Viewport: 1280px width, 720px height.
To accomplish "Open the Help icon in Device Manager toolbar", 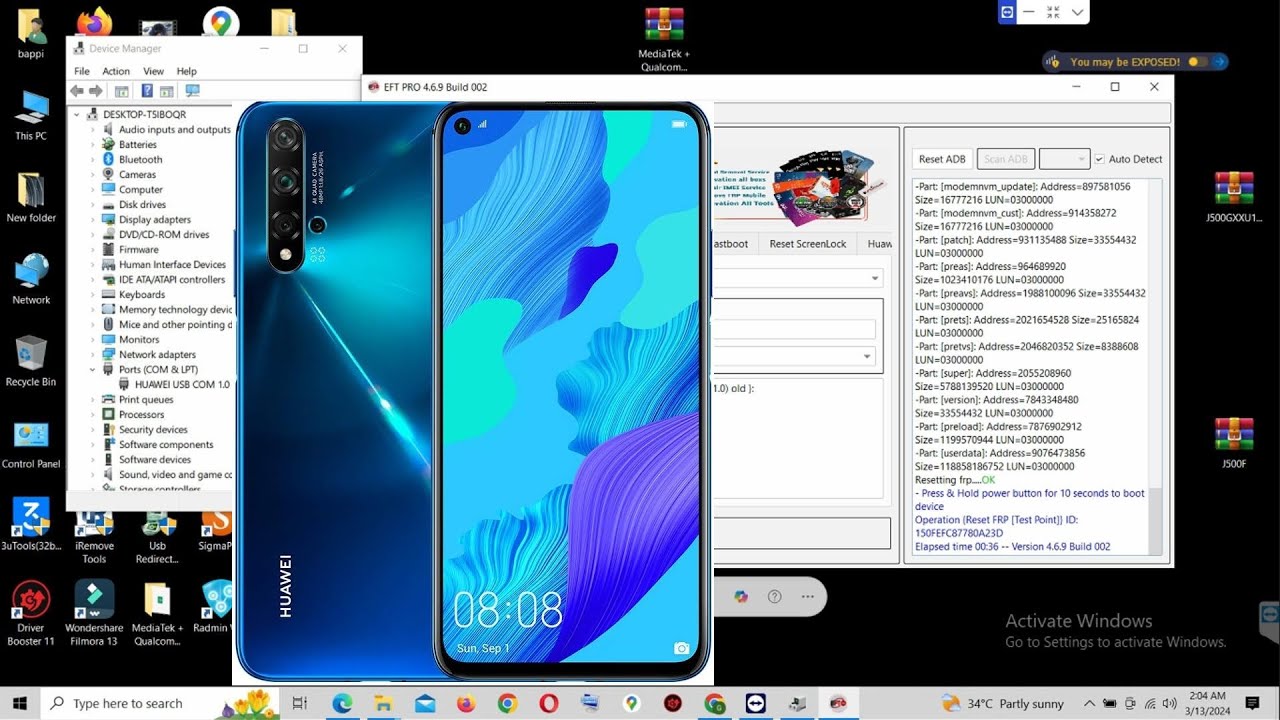I will coord(147,91).
